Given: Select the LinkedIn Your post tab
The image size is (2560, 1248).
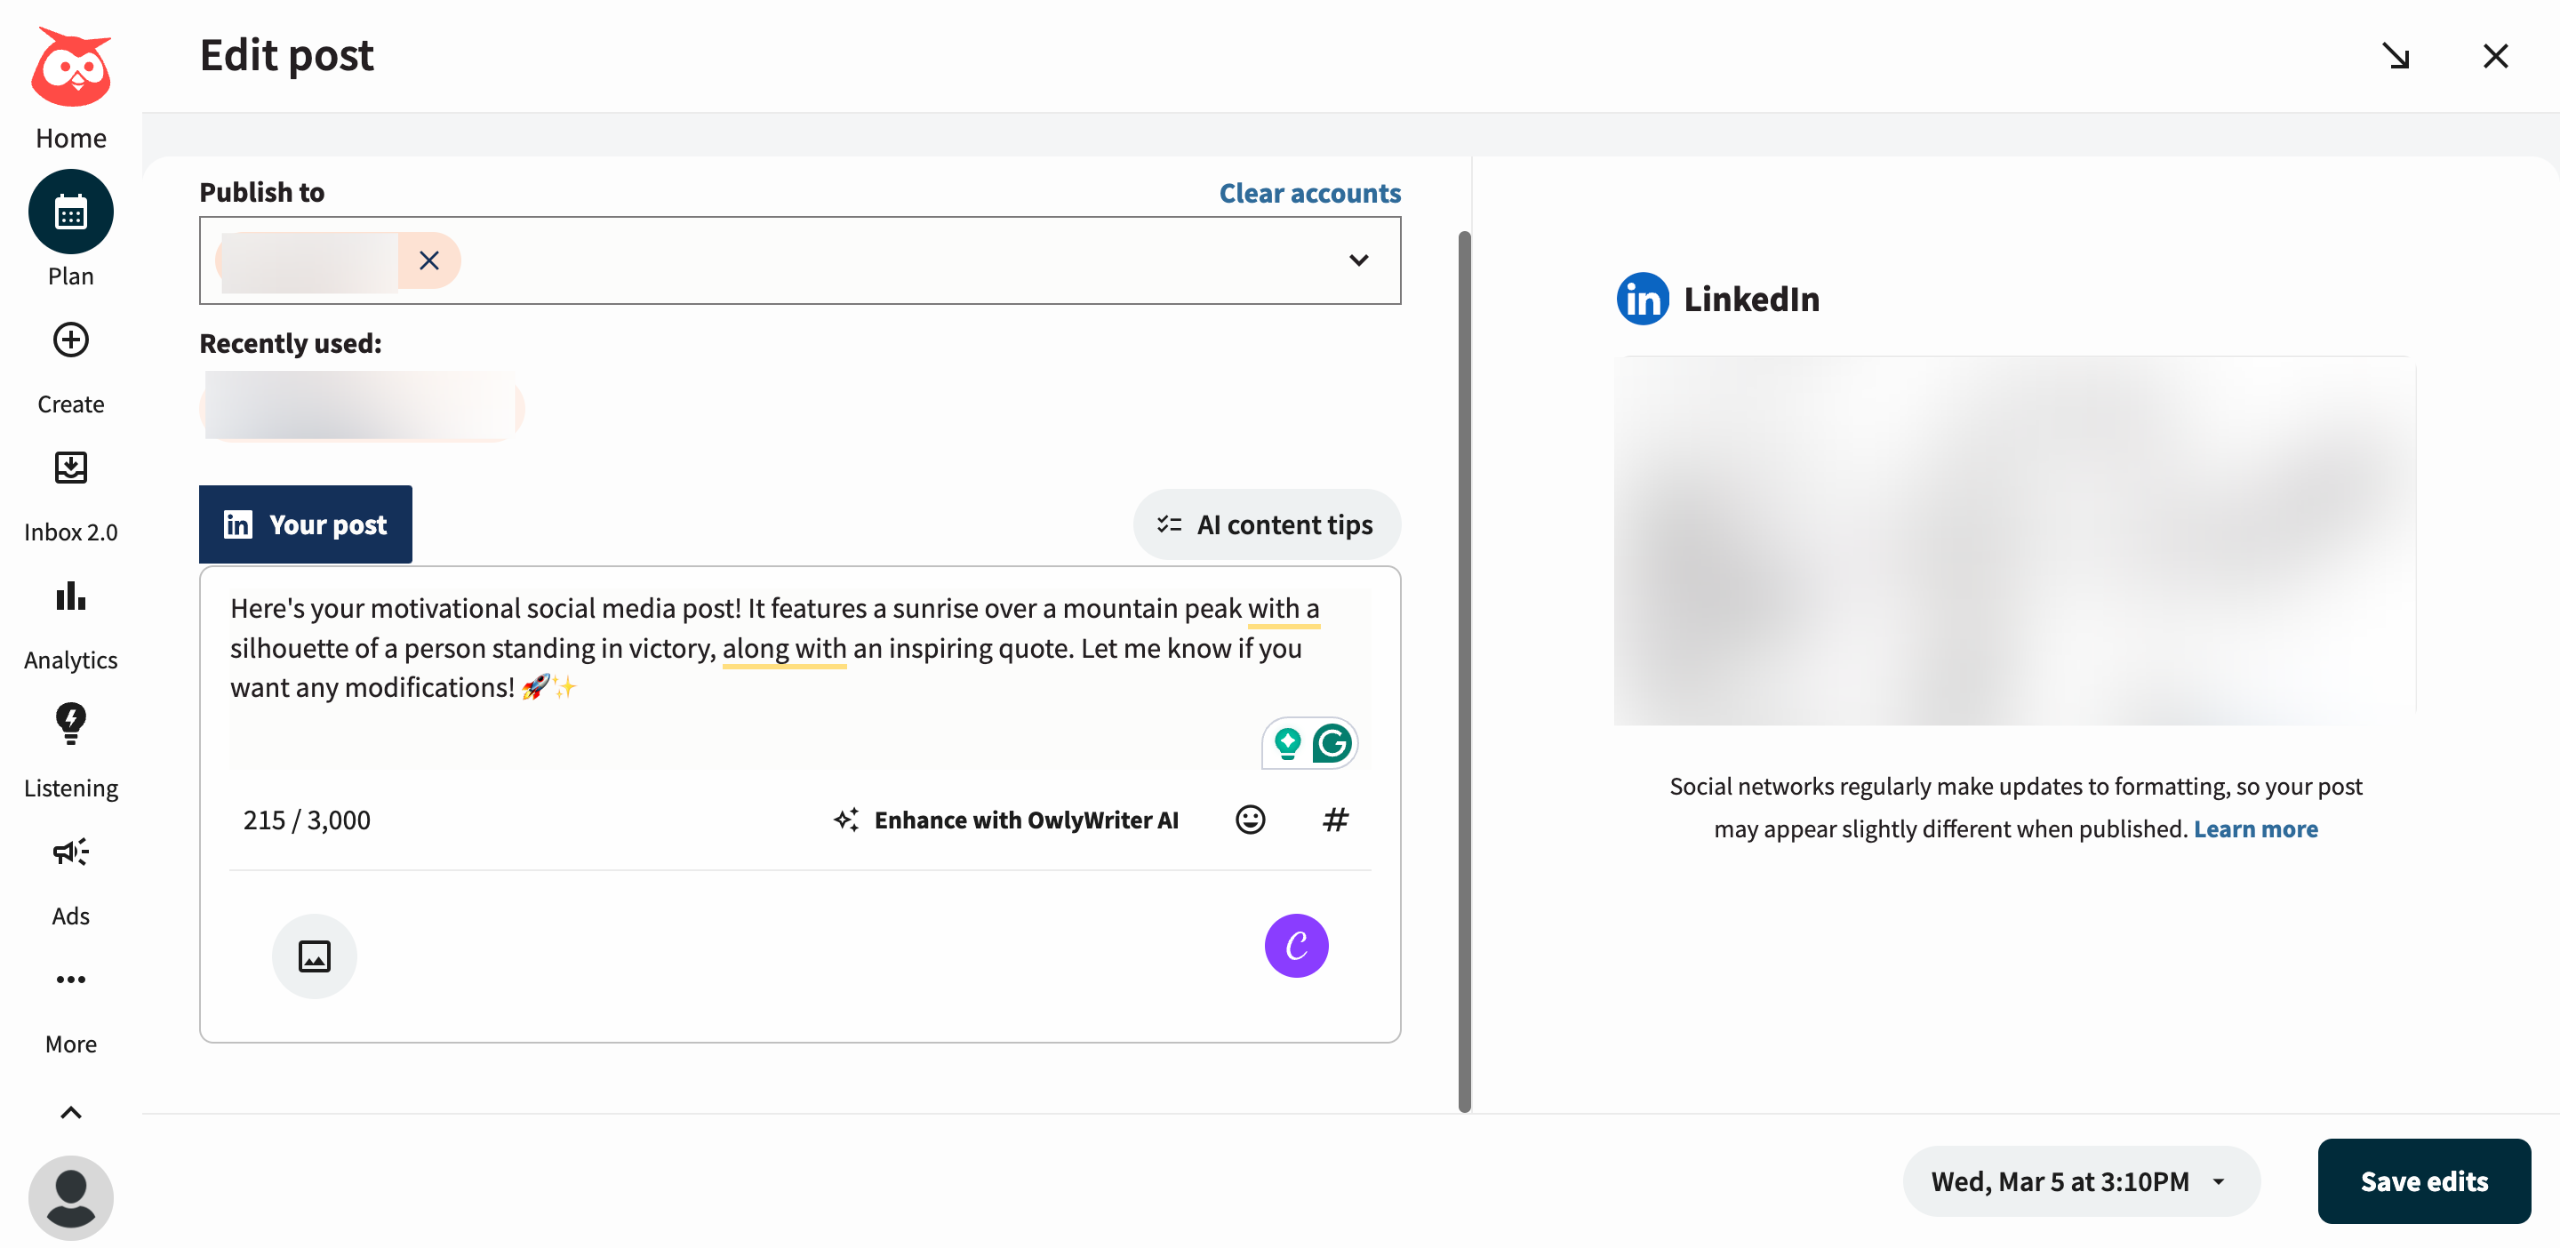Looking at the screenshot, I should point(306,525).
